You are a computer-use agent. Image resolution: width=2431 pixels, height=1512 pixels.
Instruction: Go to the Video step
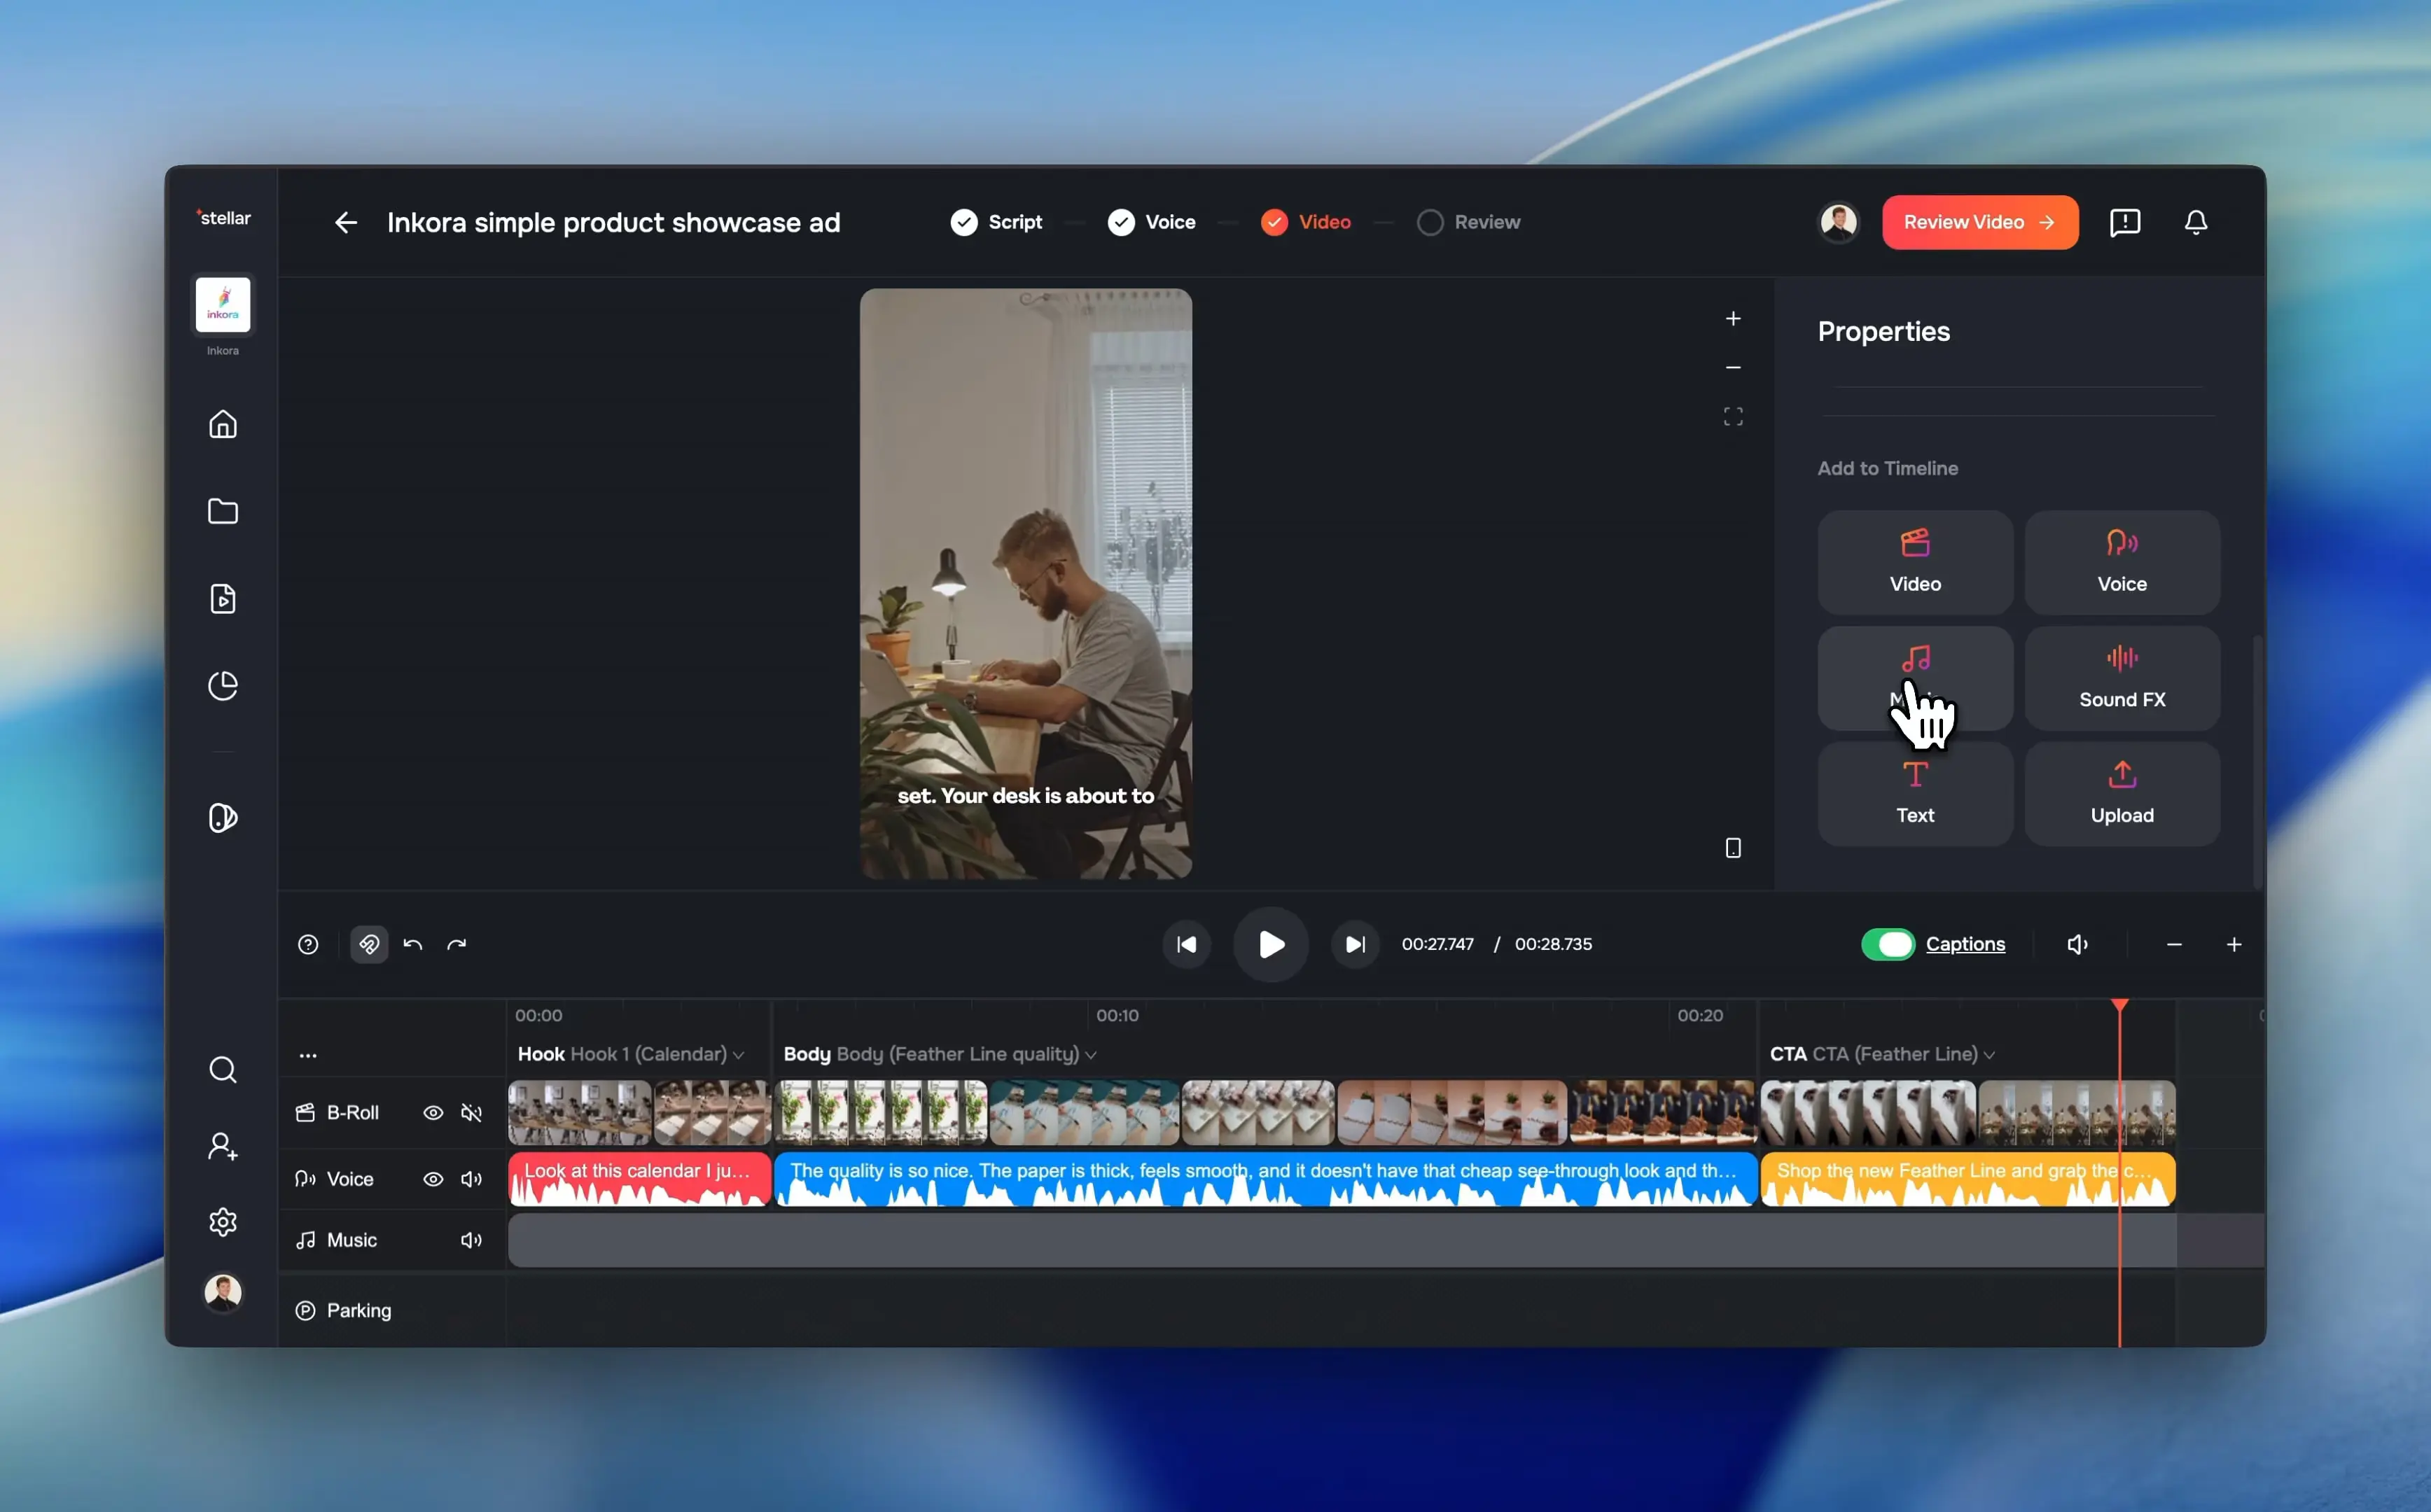pyautogui.click(x=1305, y=222)
